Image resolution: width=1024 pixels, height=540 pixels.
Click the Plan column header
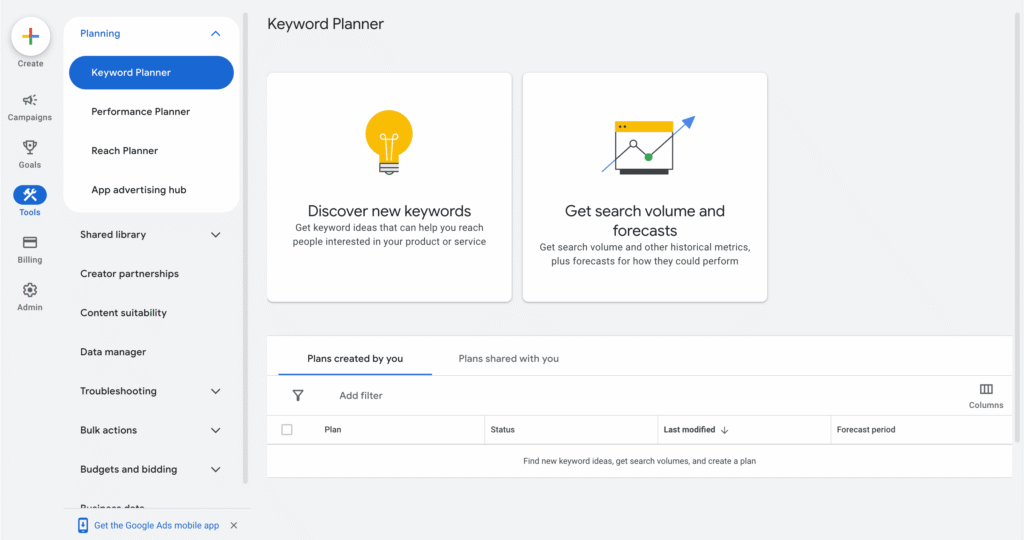[333, 430]
